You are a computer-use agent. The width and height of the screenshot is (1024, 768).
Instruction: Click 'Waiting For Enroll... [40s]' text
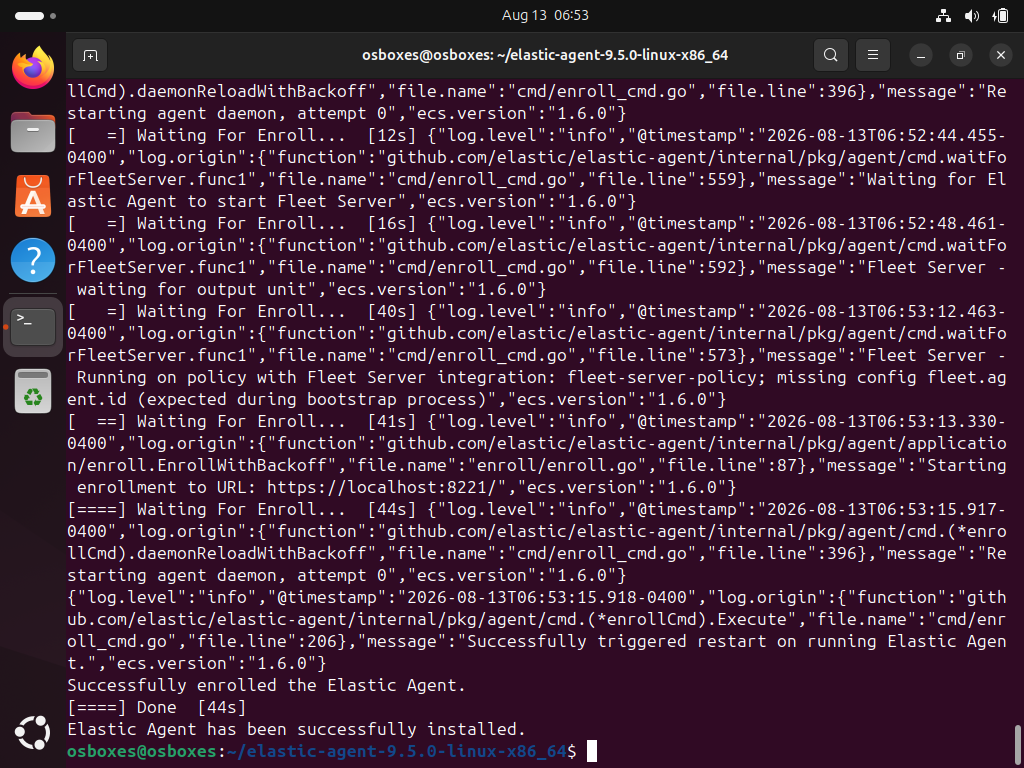coord(276,311)
